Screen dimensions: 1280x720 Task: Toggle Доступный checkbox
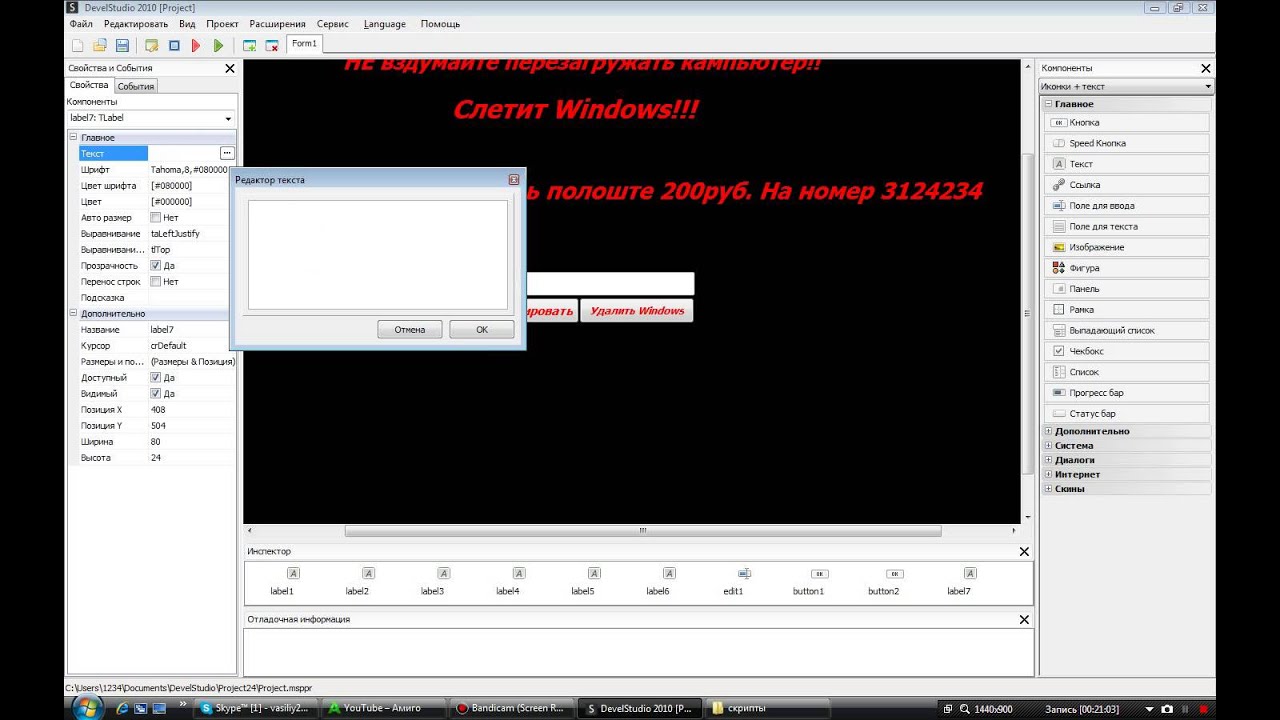point(156,377)
